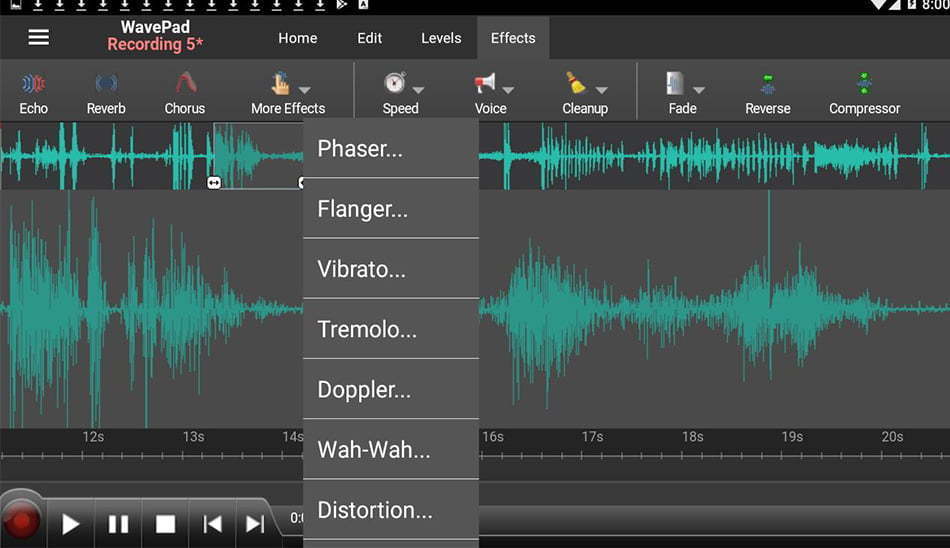The height and width of the screenshot is (548, 950).
Task: Choose Doppler from the effects menu
Action: pos(391,389)
